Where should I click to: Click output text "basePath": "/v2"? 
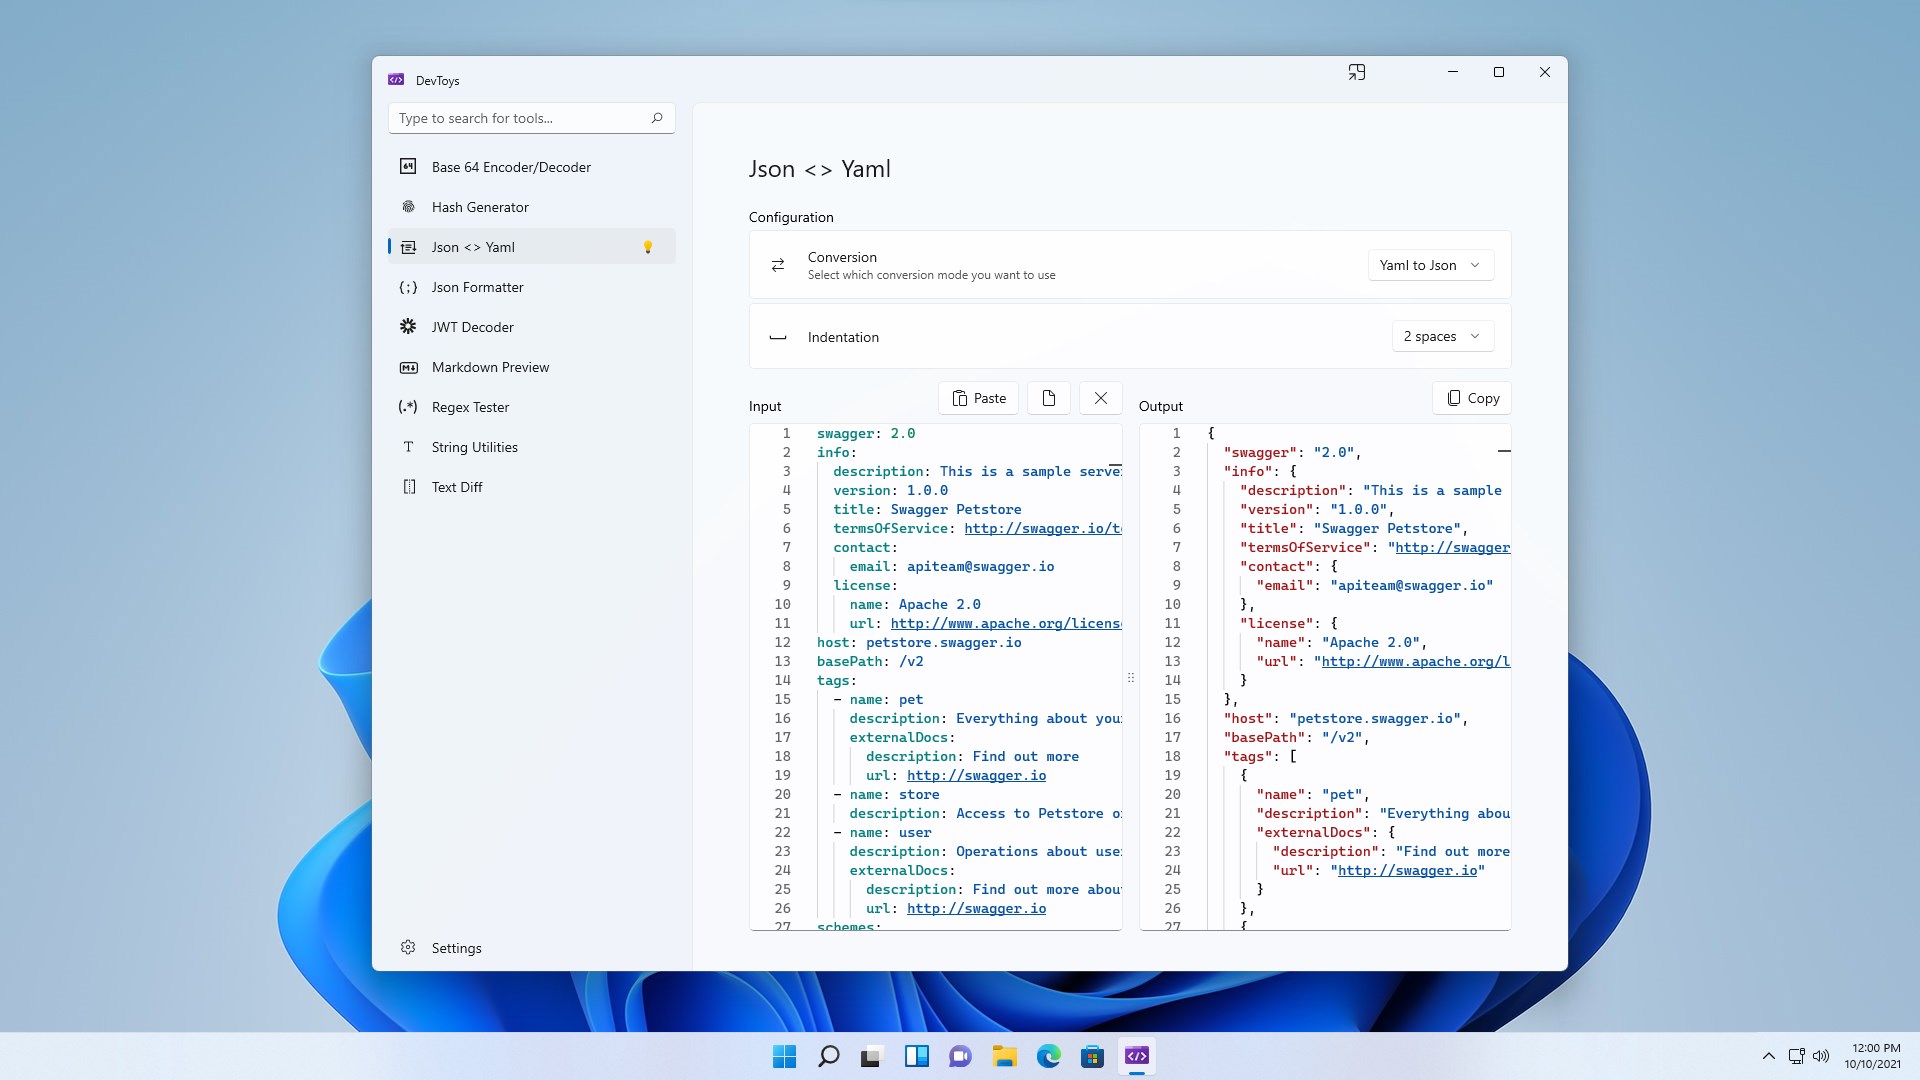click(x=1292, y=737)
